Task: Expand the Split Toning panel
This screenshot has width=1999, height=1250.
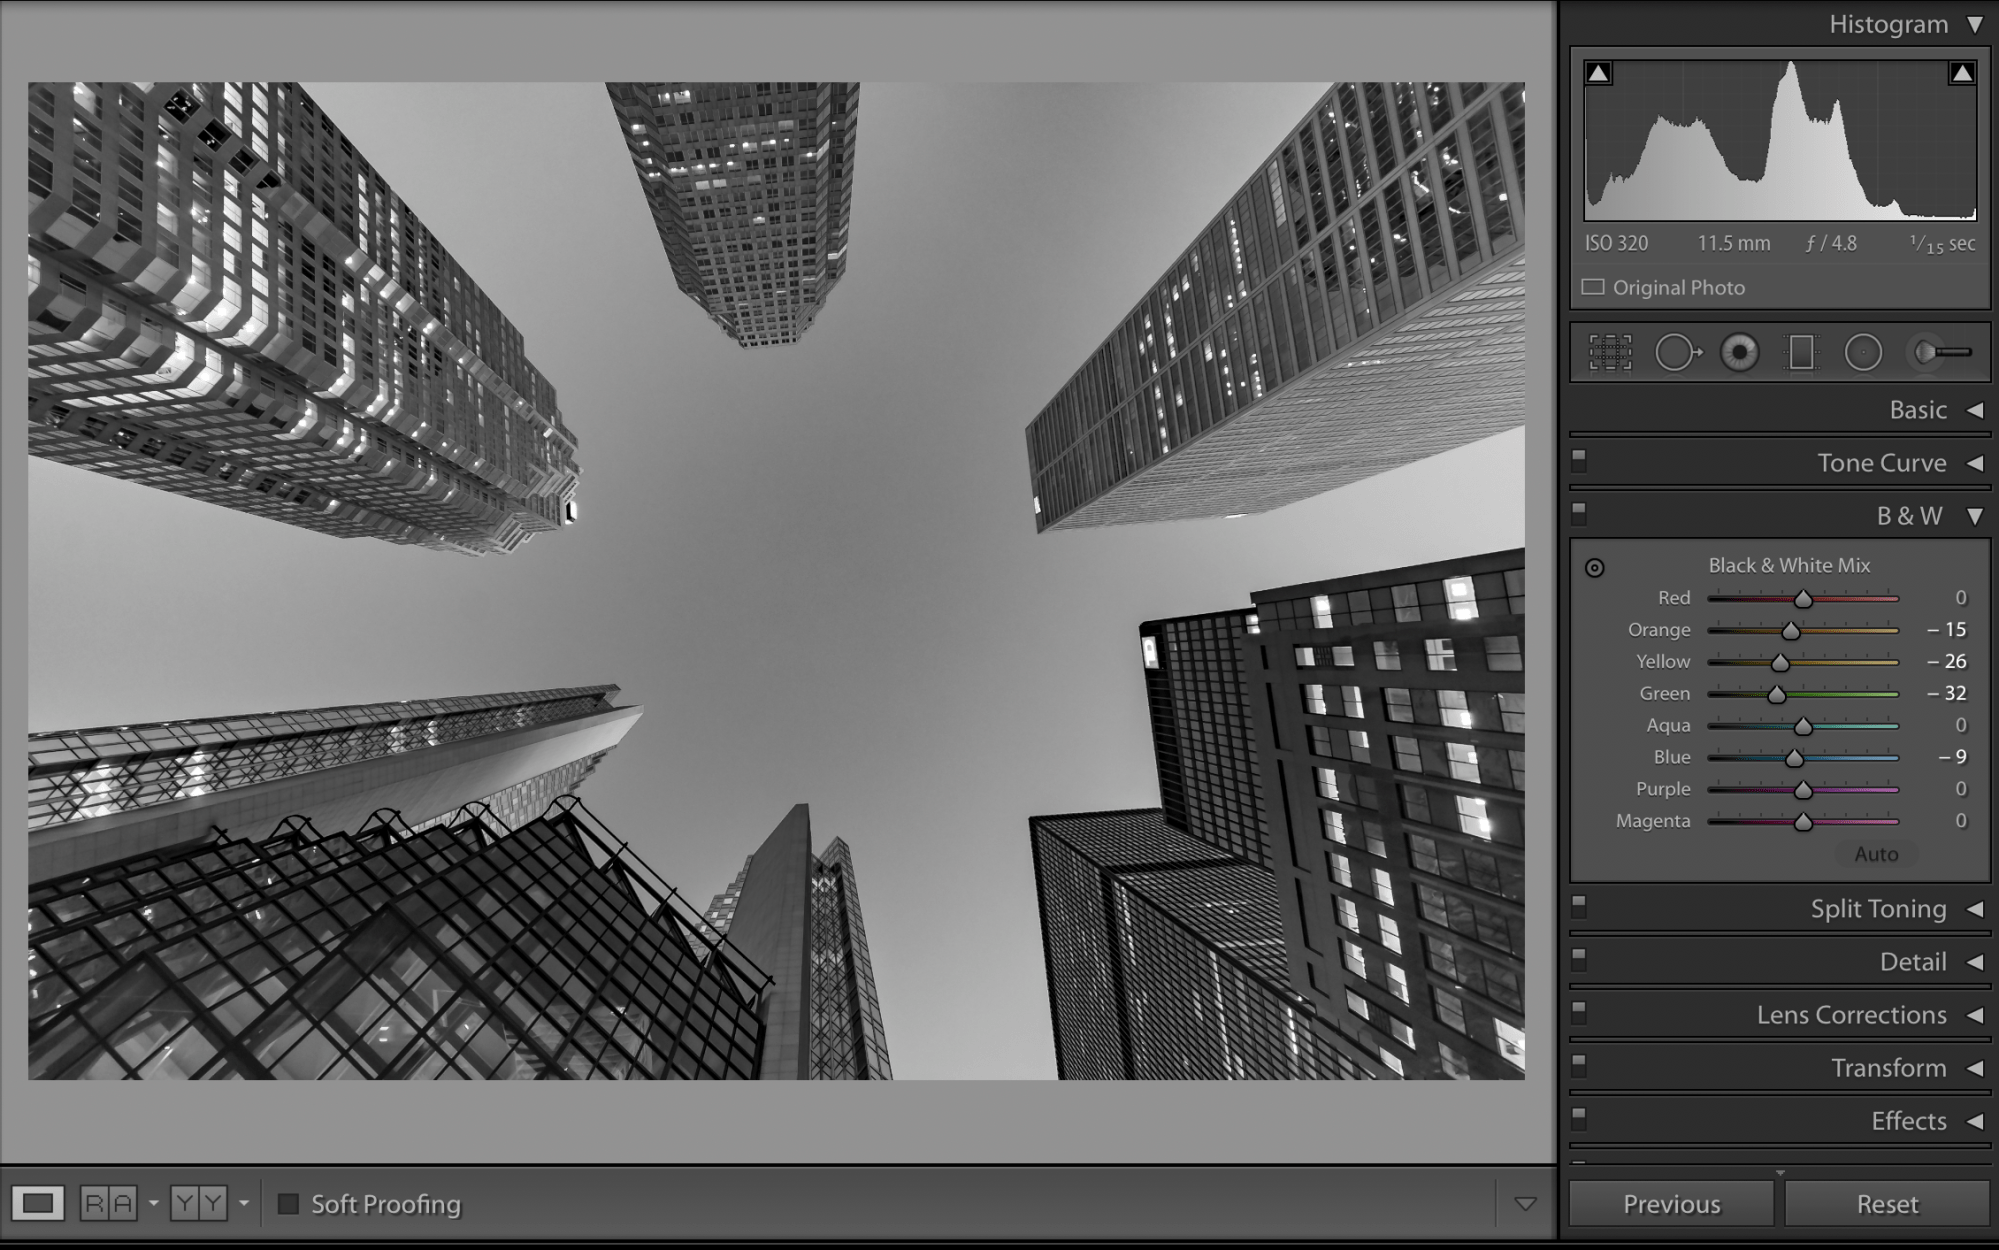Action: click(1974, 909)
